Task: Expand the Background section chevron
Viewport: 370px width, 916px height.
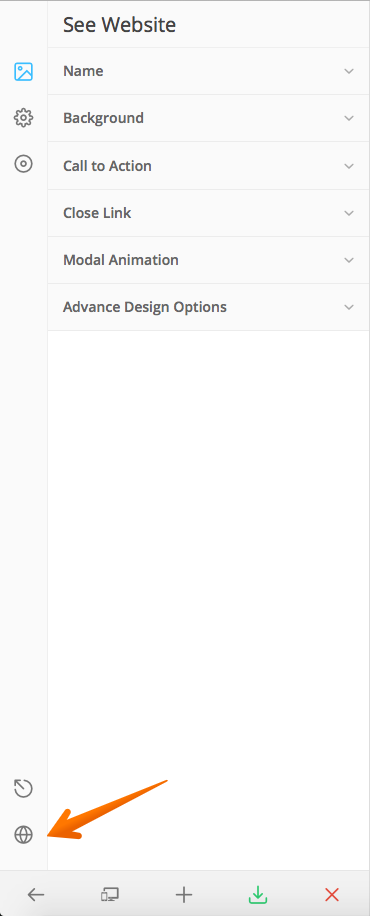Action: 349,118
